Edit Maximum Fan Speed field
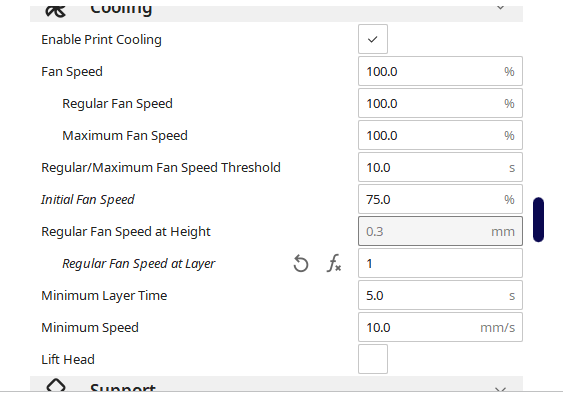The width and height of the screenshot is (563, 398). pos(440,135)
